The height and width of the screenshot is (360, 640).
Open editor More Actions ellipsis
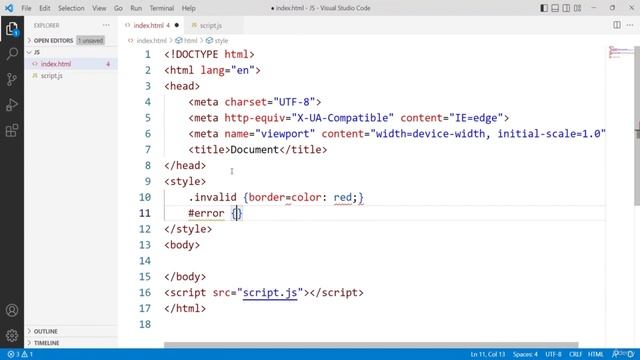[x=630, y=25]
